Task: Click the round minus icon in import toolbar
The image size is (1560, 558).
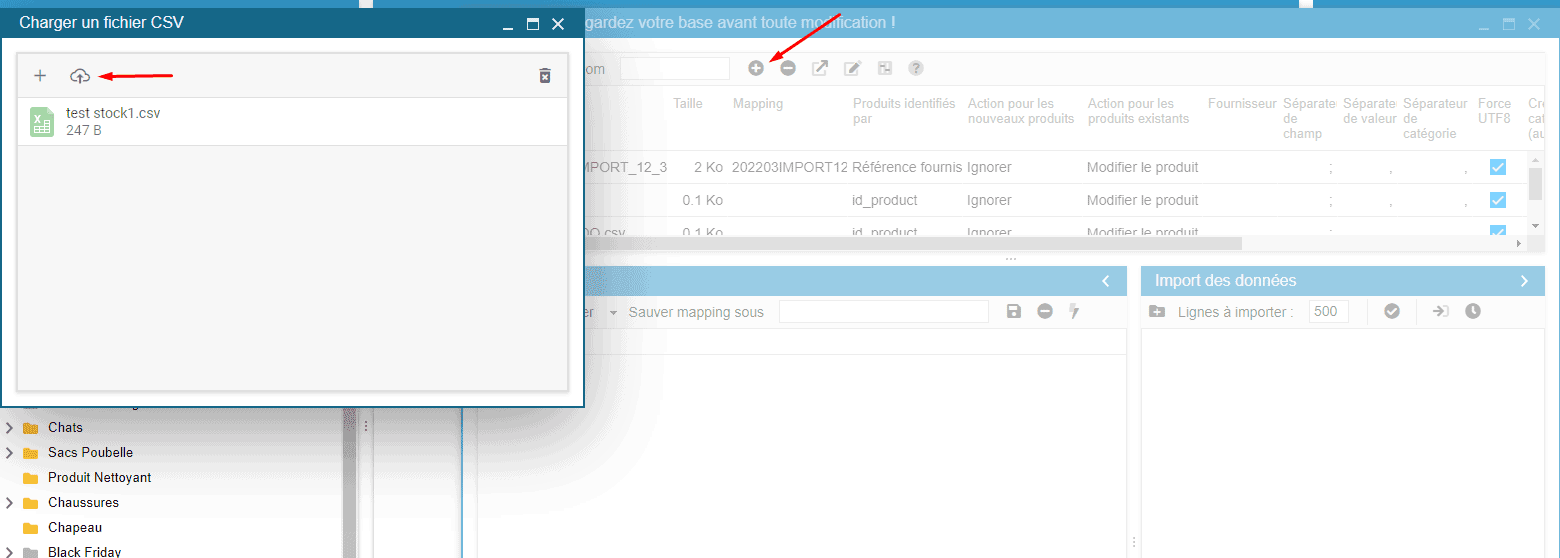Action: point(788,68)
